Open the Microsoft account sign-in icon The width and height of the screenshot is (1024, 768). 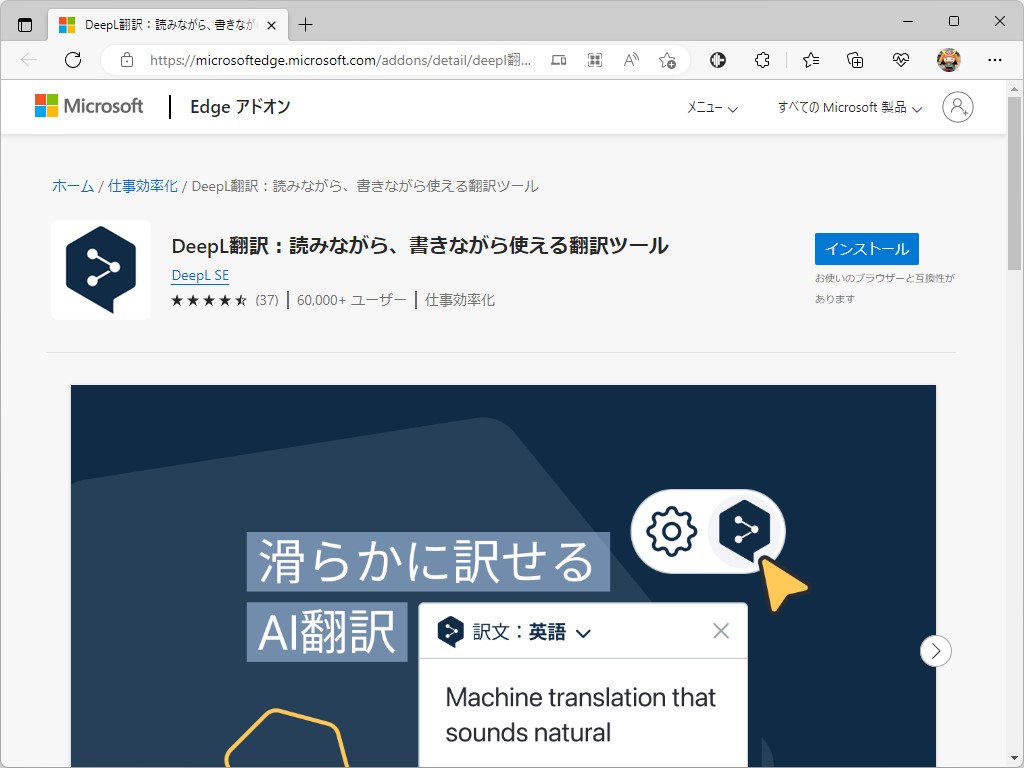[x=957, y=106]
